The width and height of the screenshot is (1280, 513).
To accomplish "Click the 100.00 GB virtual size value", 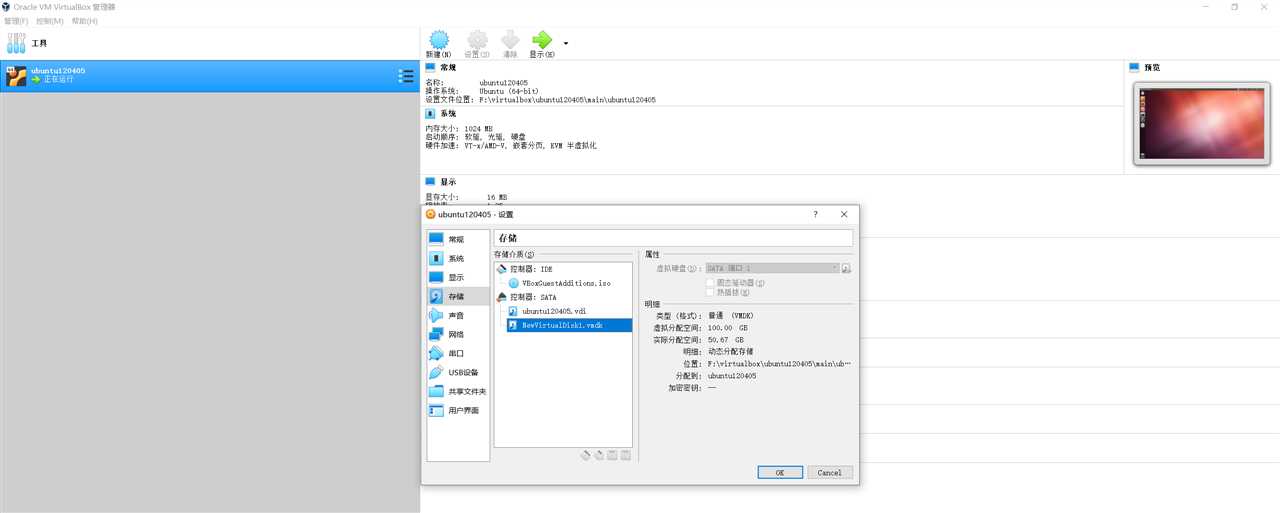I will point(728,328).
